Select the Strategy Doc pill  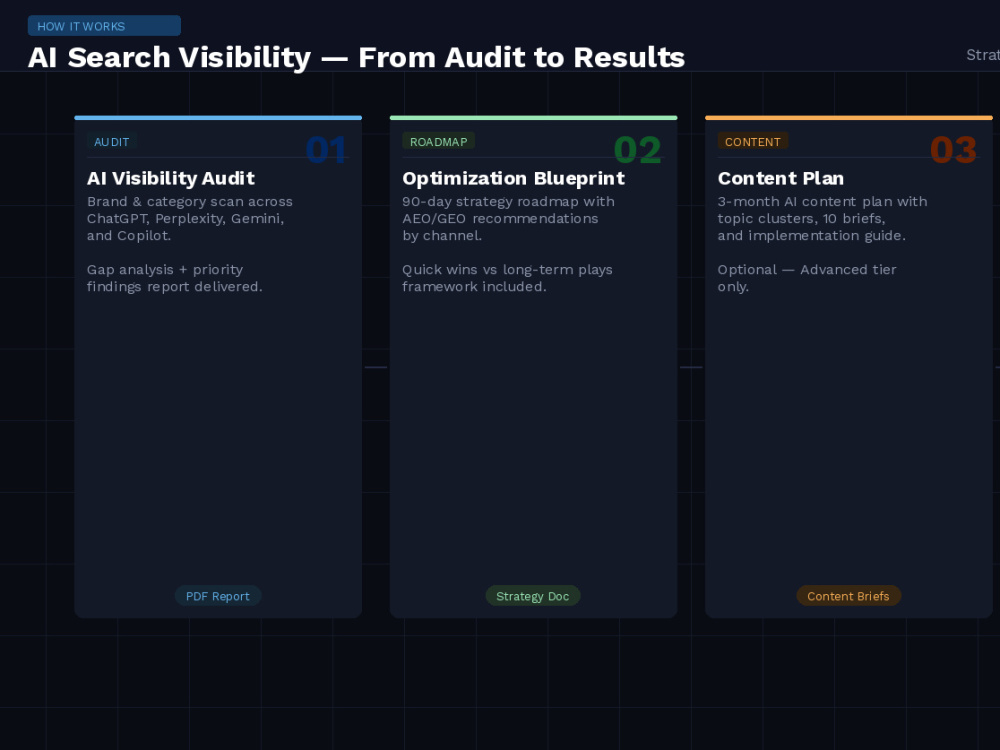[533, 596]
